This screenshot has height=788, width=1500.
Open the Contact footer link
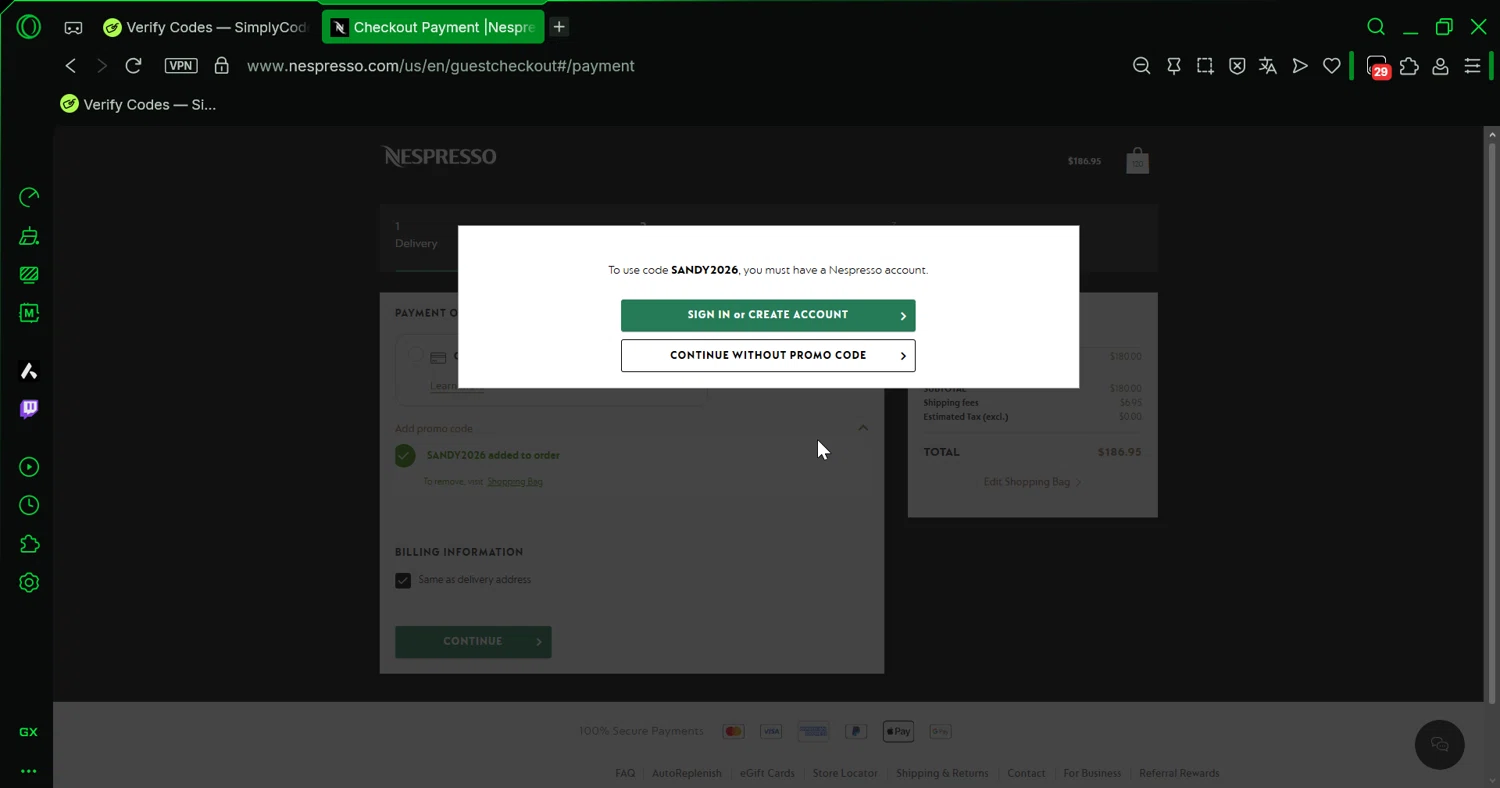pyautogui.click(x=1026, y=773)
